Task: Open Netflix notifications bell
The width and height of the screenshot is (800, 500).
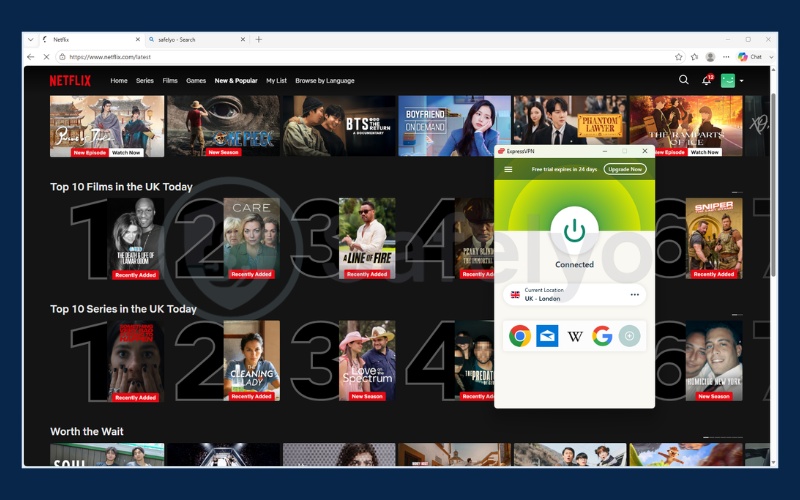Action: [x=707, y=80]
